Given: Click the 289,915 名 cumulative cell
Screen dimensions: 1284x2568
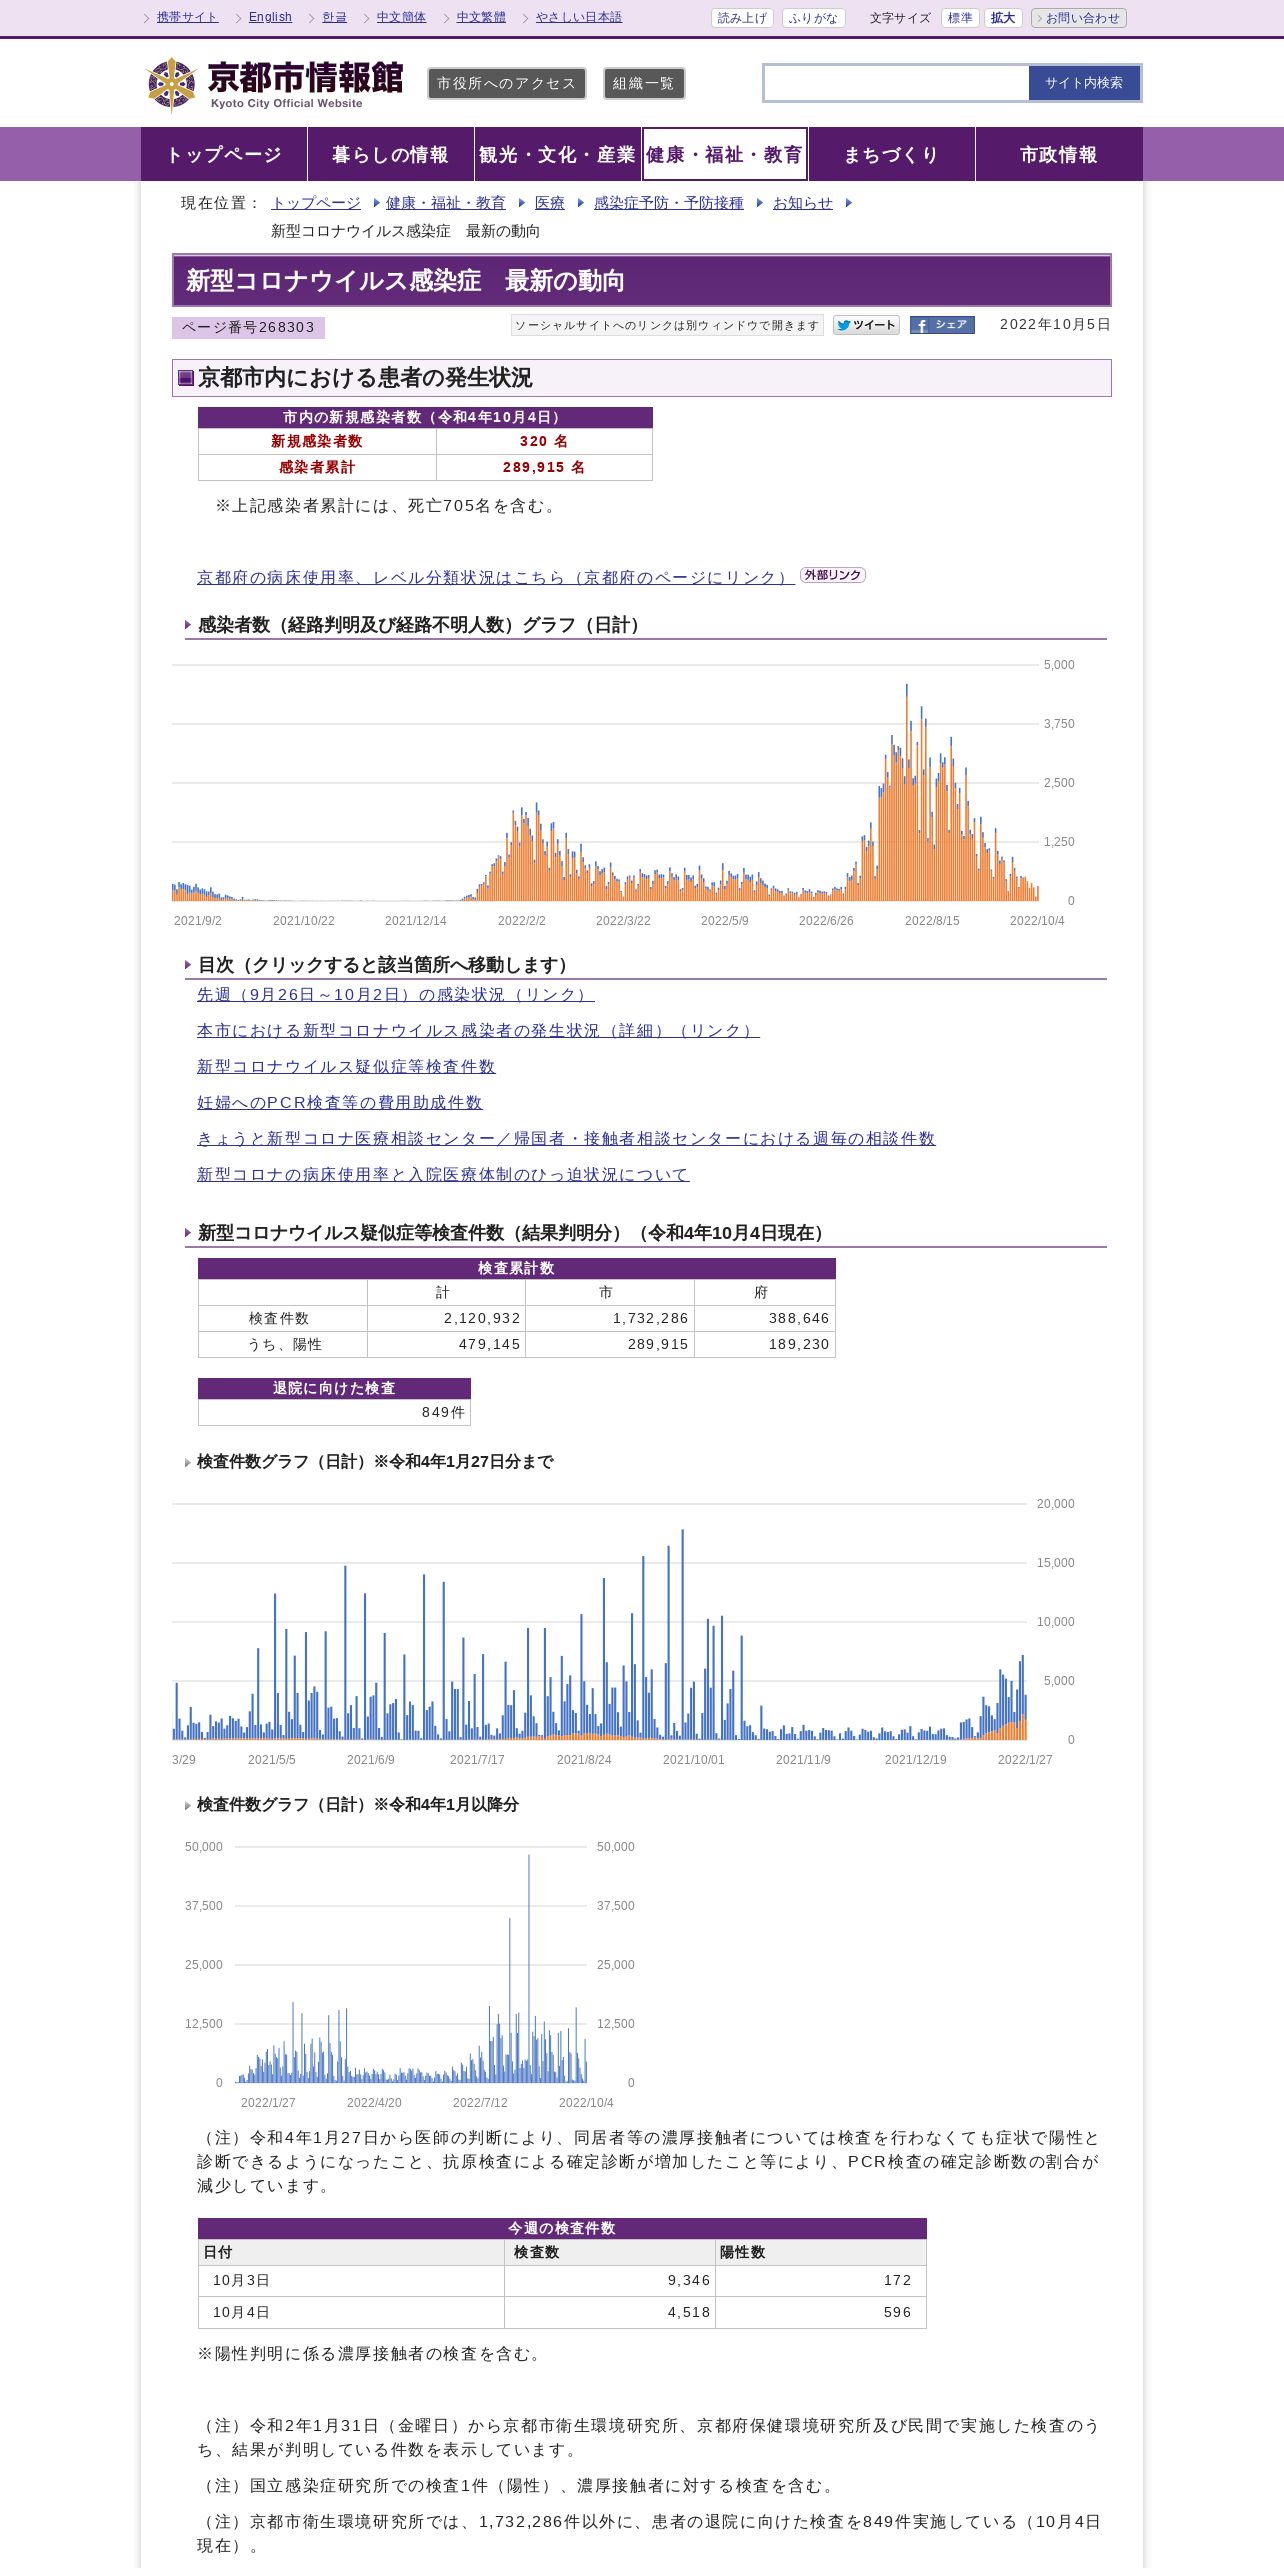Looking at the screenshot, I should (x=544, y=467).
